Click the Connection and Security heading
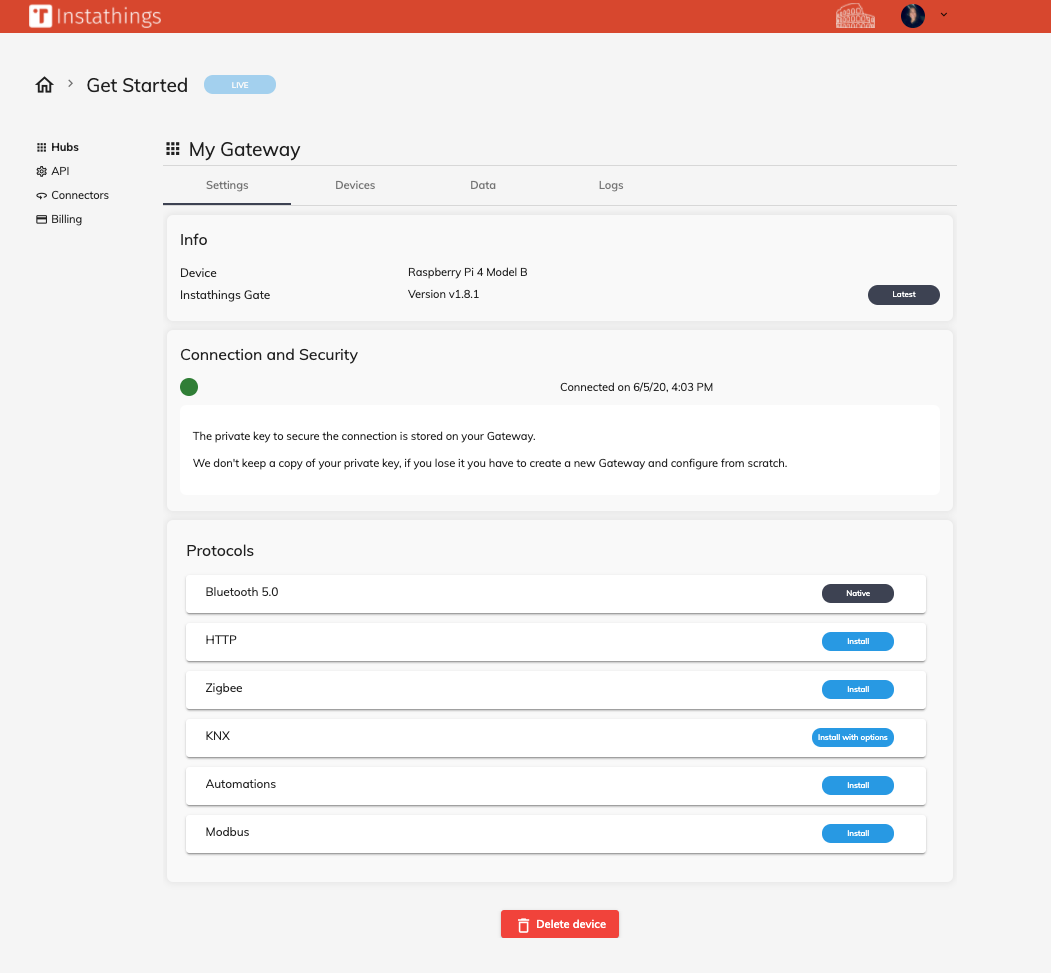Image resolution: width=1051 pixels, height=973 pixels. point(269,354)
